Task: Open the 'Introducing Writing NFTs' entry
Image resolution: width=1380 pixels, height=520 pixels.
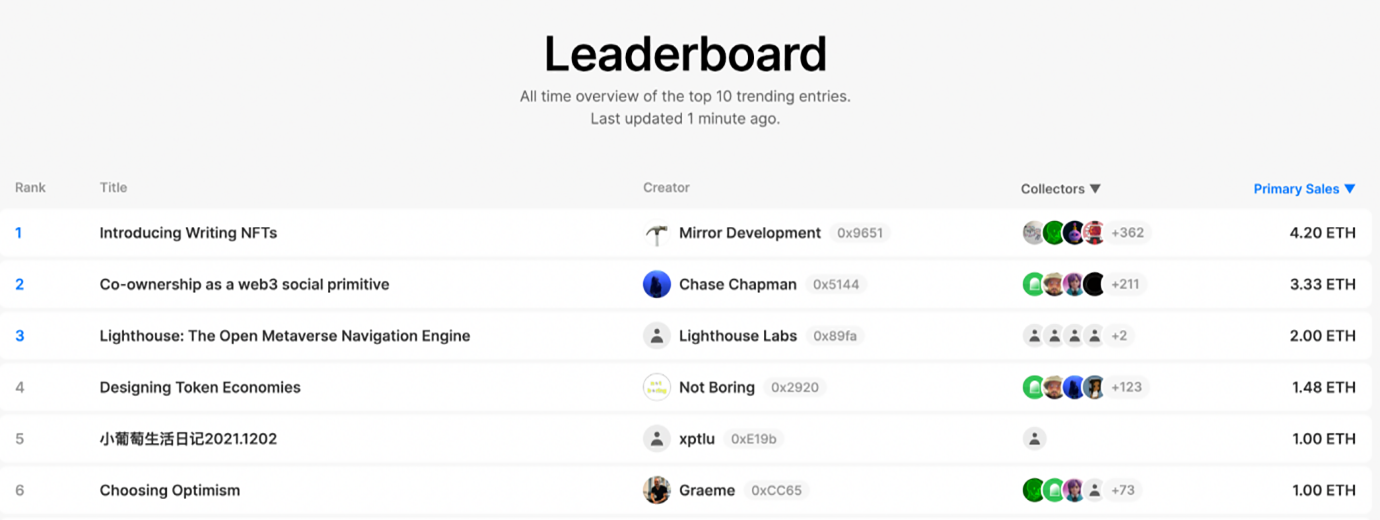Action: click(x=188, y=233)
